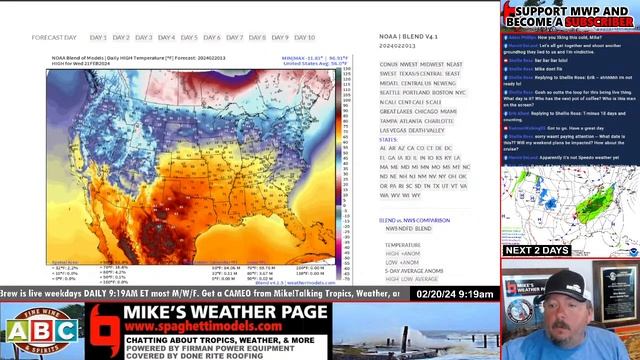The width and height of the screenshot is (640, 360).
Task: Click the www.spaghettimodels.com address
Action: pyautogui.click(x=203, y=327)
